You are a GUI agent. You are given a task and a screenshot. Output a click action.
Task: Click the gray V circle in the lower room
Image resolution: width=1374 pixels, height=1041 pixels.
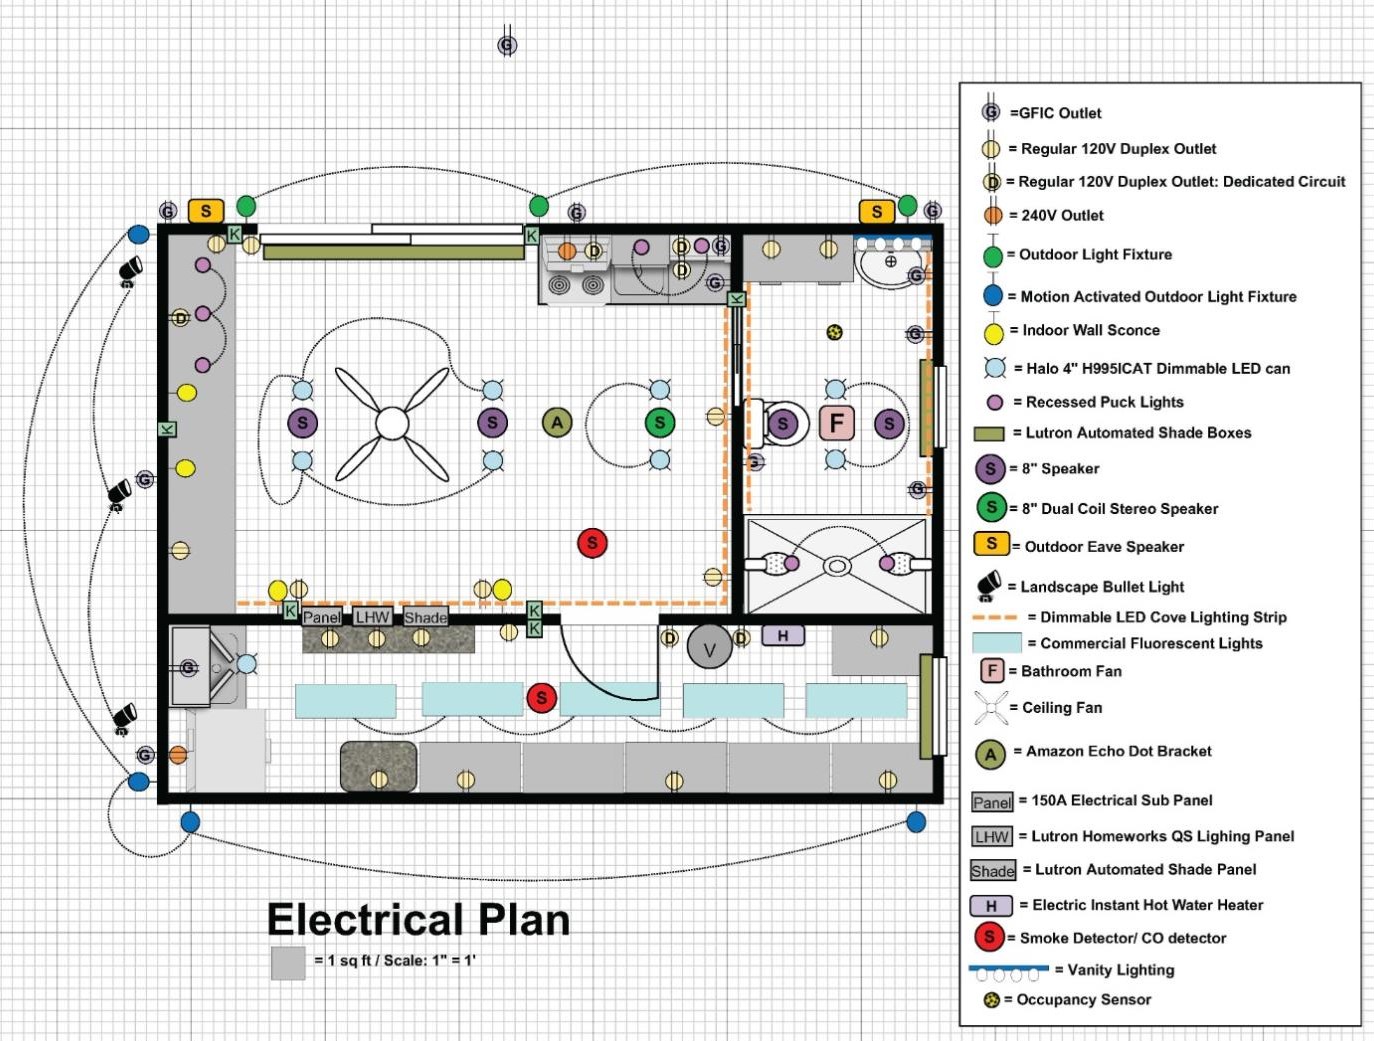point(710,648)
